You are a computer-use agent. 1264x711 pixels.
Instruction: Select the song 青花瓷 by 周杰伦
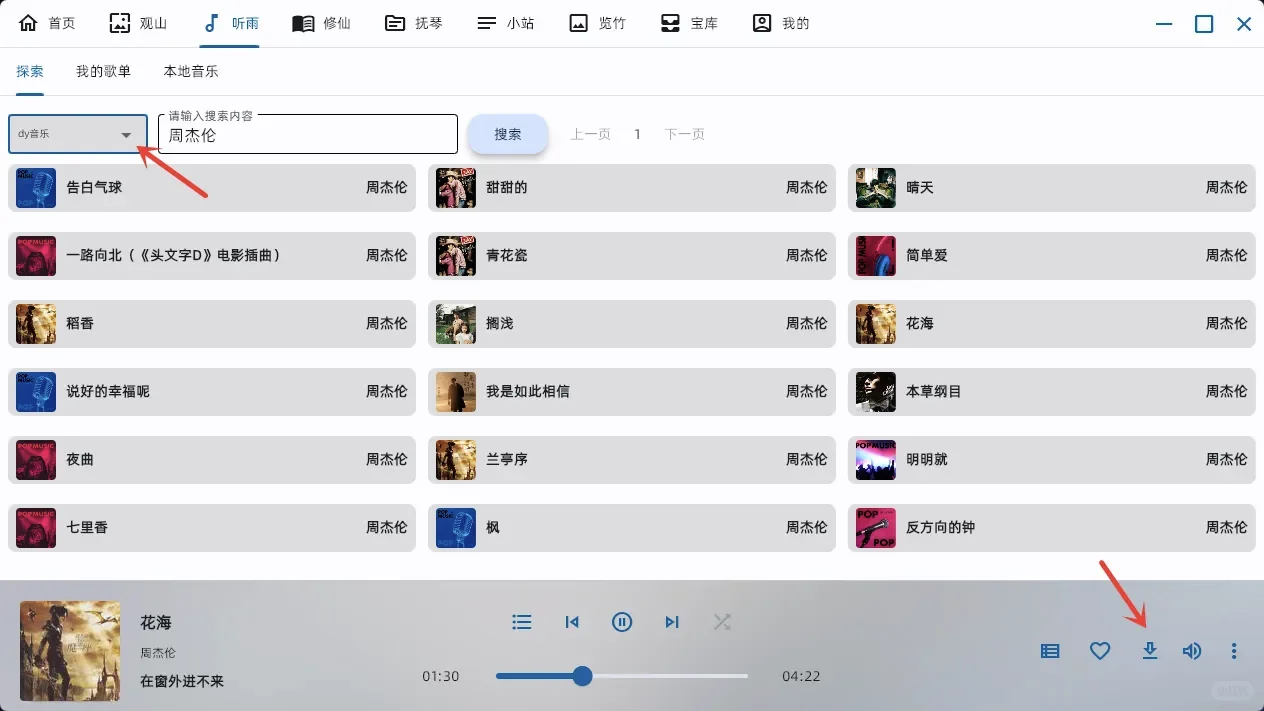pyautogui.click(x=631, y=256)
